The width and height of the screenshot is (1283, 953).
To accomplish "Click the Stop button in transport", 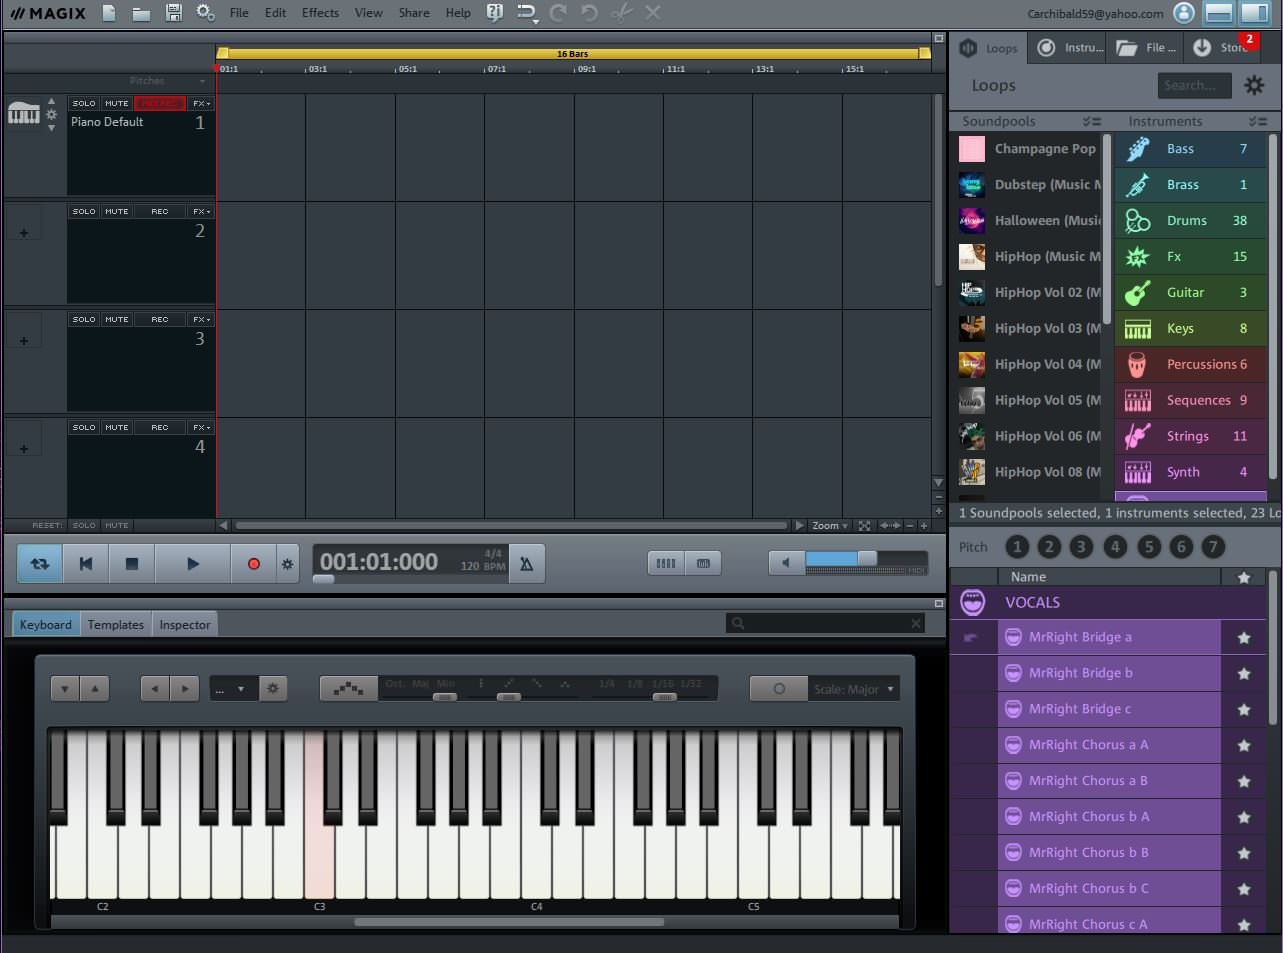I will coord(132,564).
